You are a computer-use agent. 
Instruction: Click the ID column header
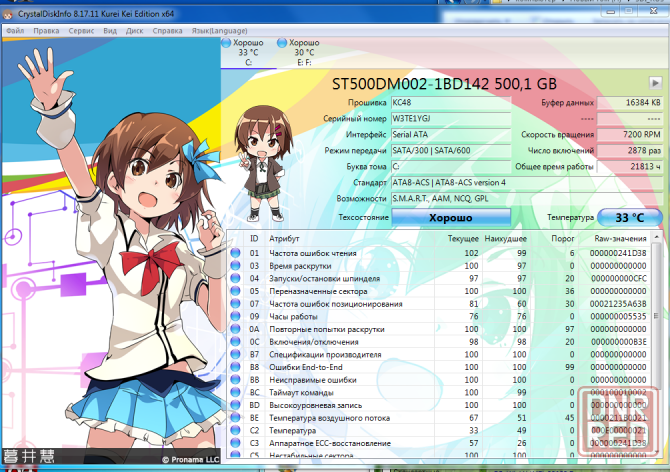254,239
